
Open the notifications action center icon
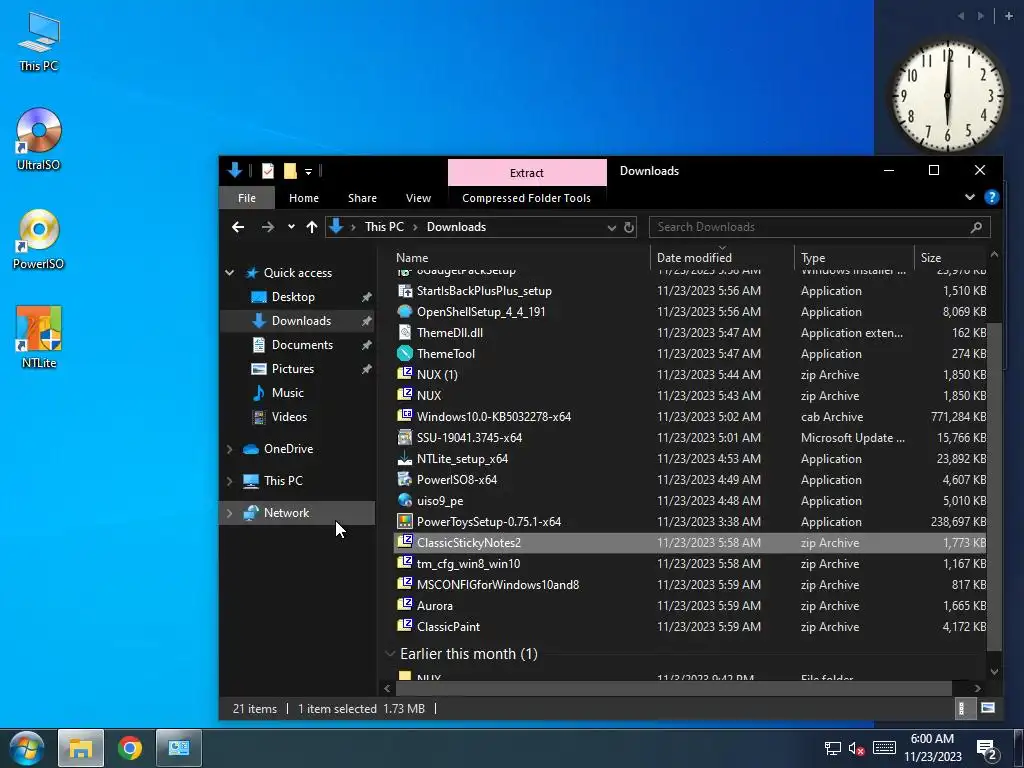(985, 748)
